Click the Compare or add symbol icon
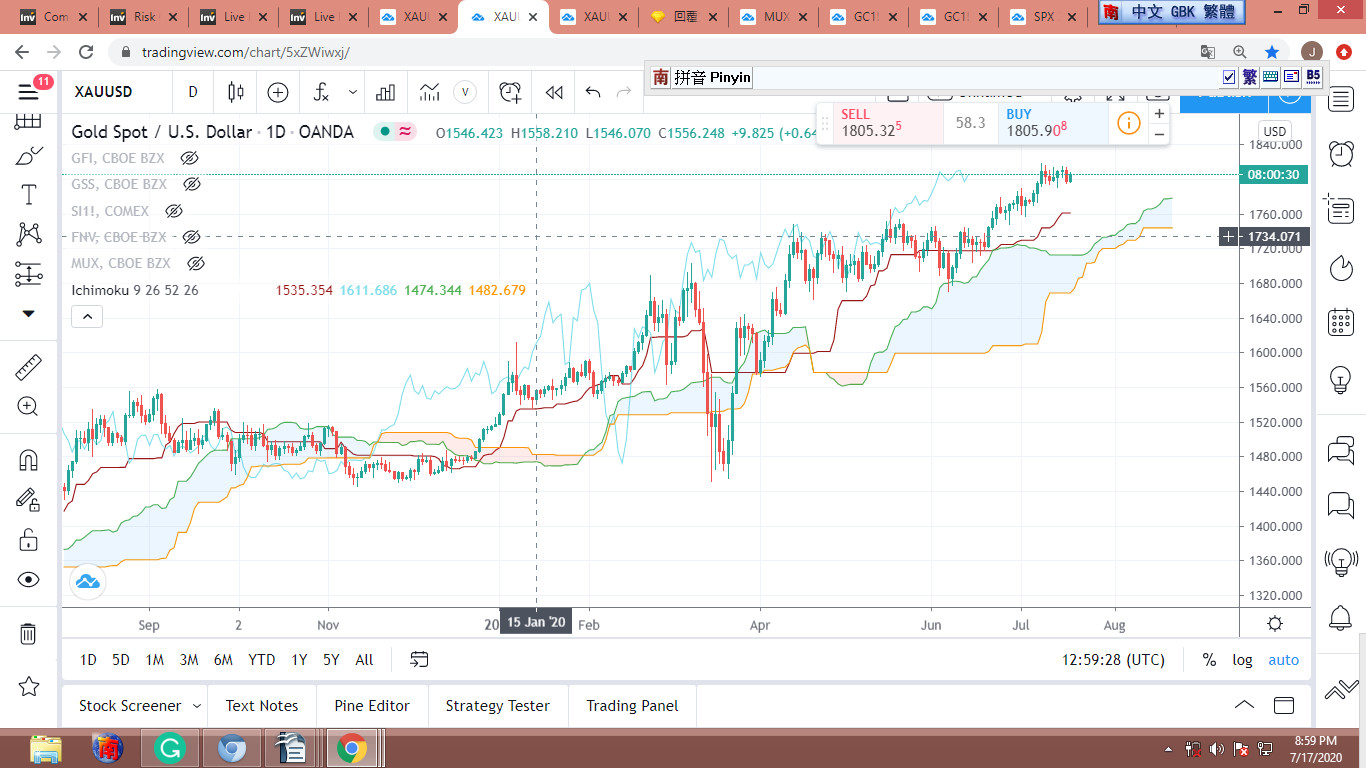The height and width of the screenshot is (768, 1366). point(278,92)
